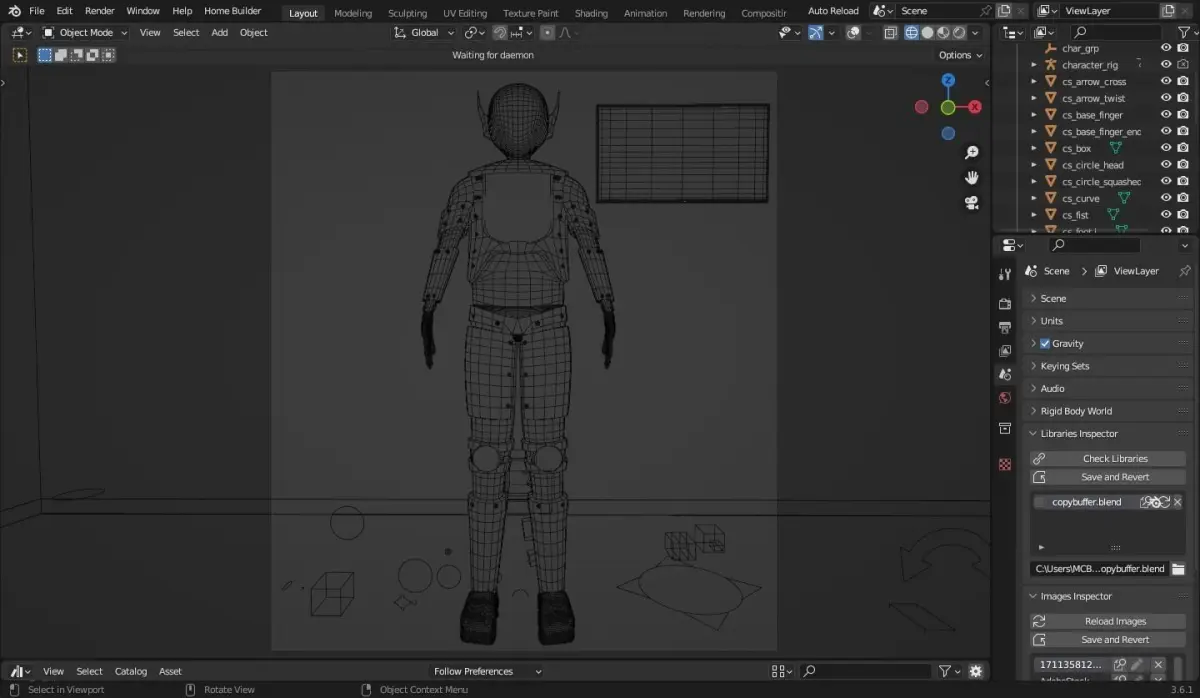Open the World properties tab icon
This screenshot has width=1200, height=698.
pyautogui.click(x=1005, y=398)
